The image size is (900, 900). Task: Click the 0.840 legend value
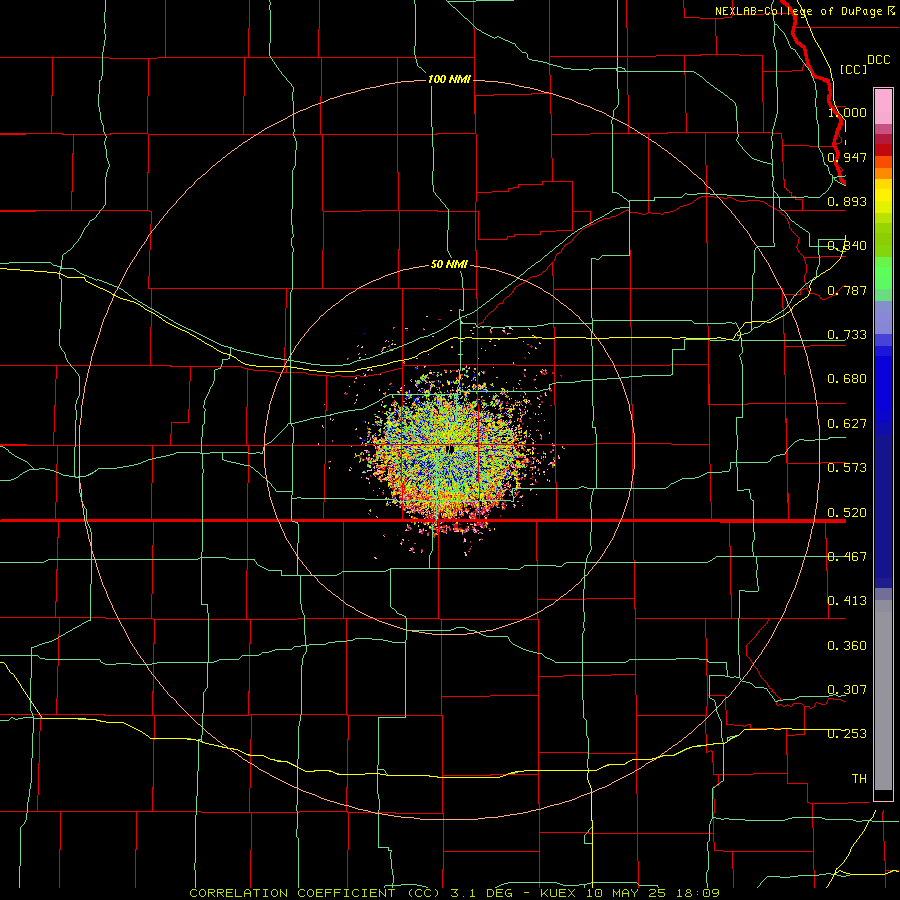(x=847, y=246)
